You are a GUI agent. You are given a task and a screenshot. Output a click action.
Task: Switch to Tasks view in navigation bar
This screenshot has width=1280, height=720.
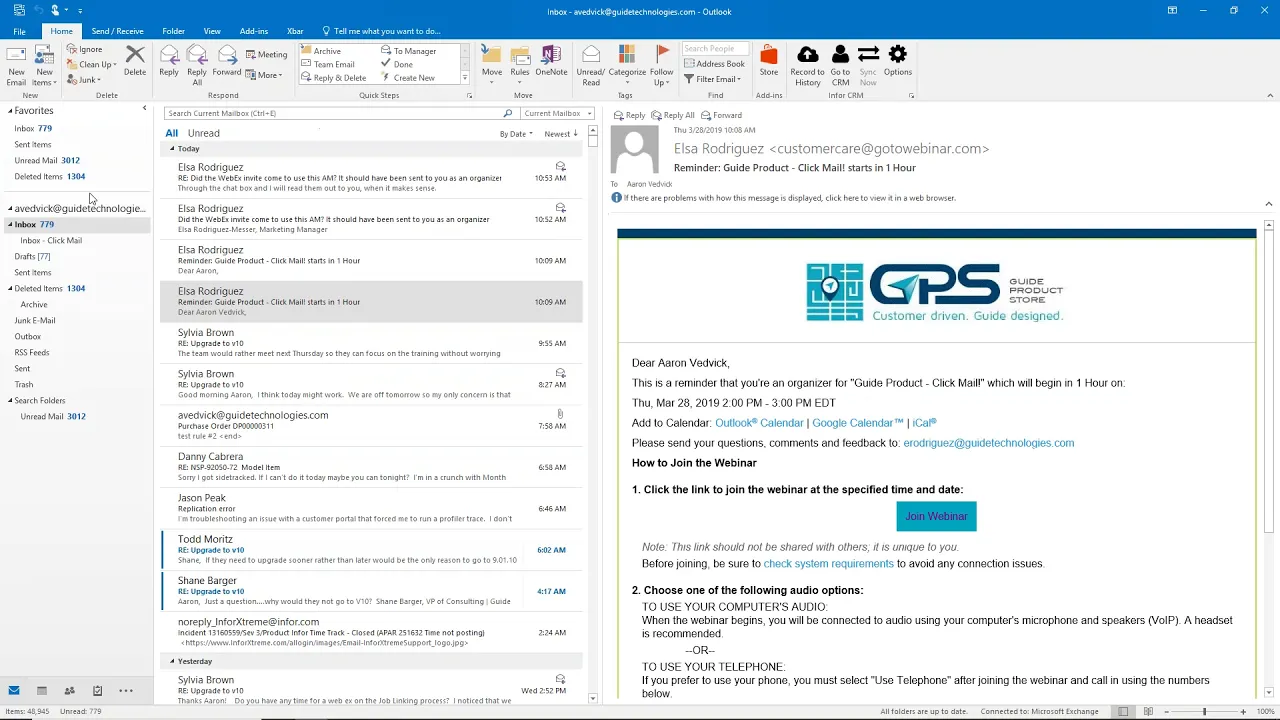point(97,690)
